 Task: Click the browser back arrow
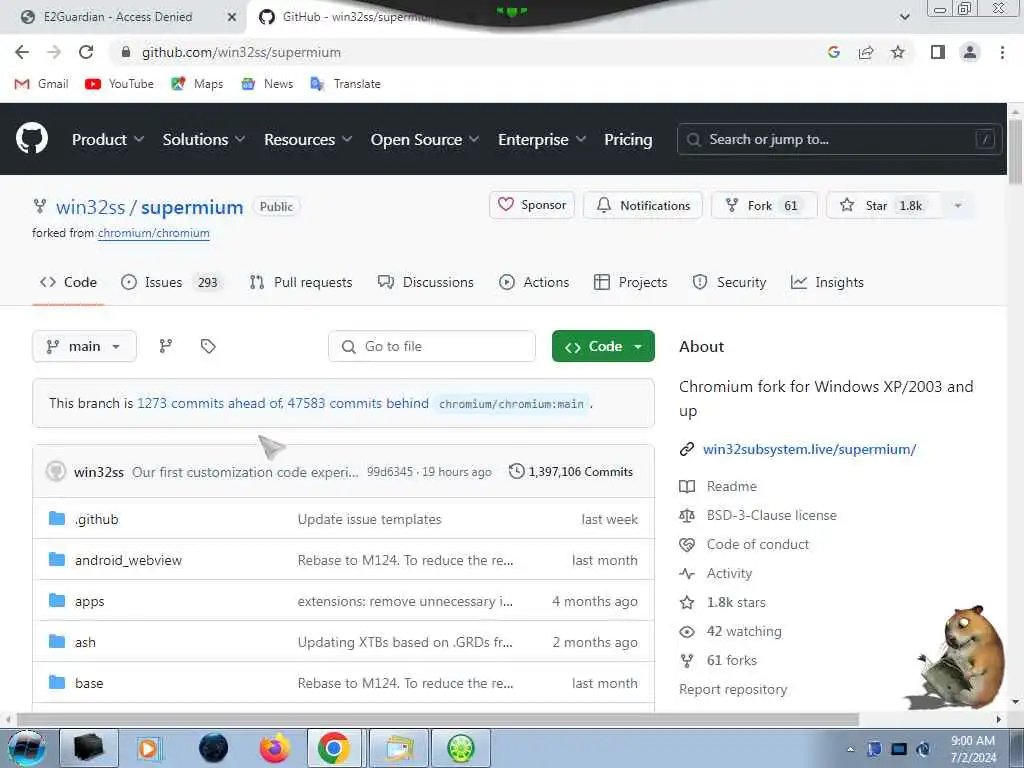(x=22, y=52)
